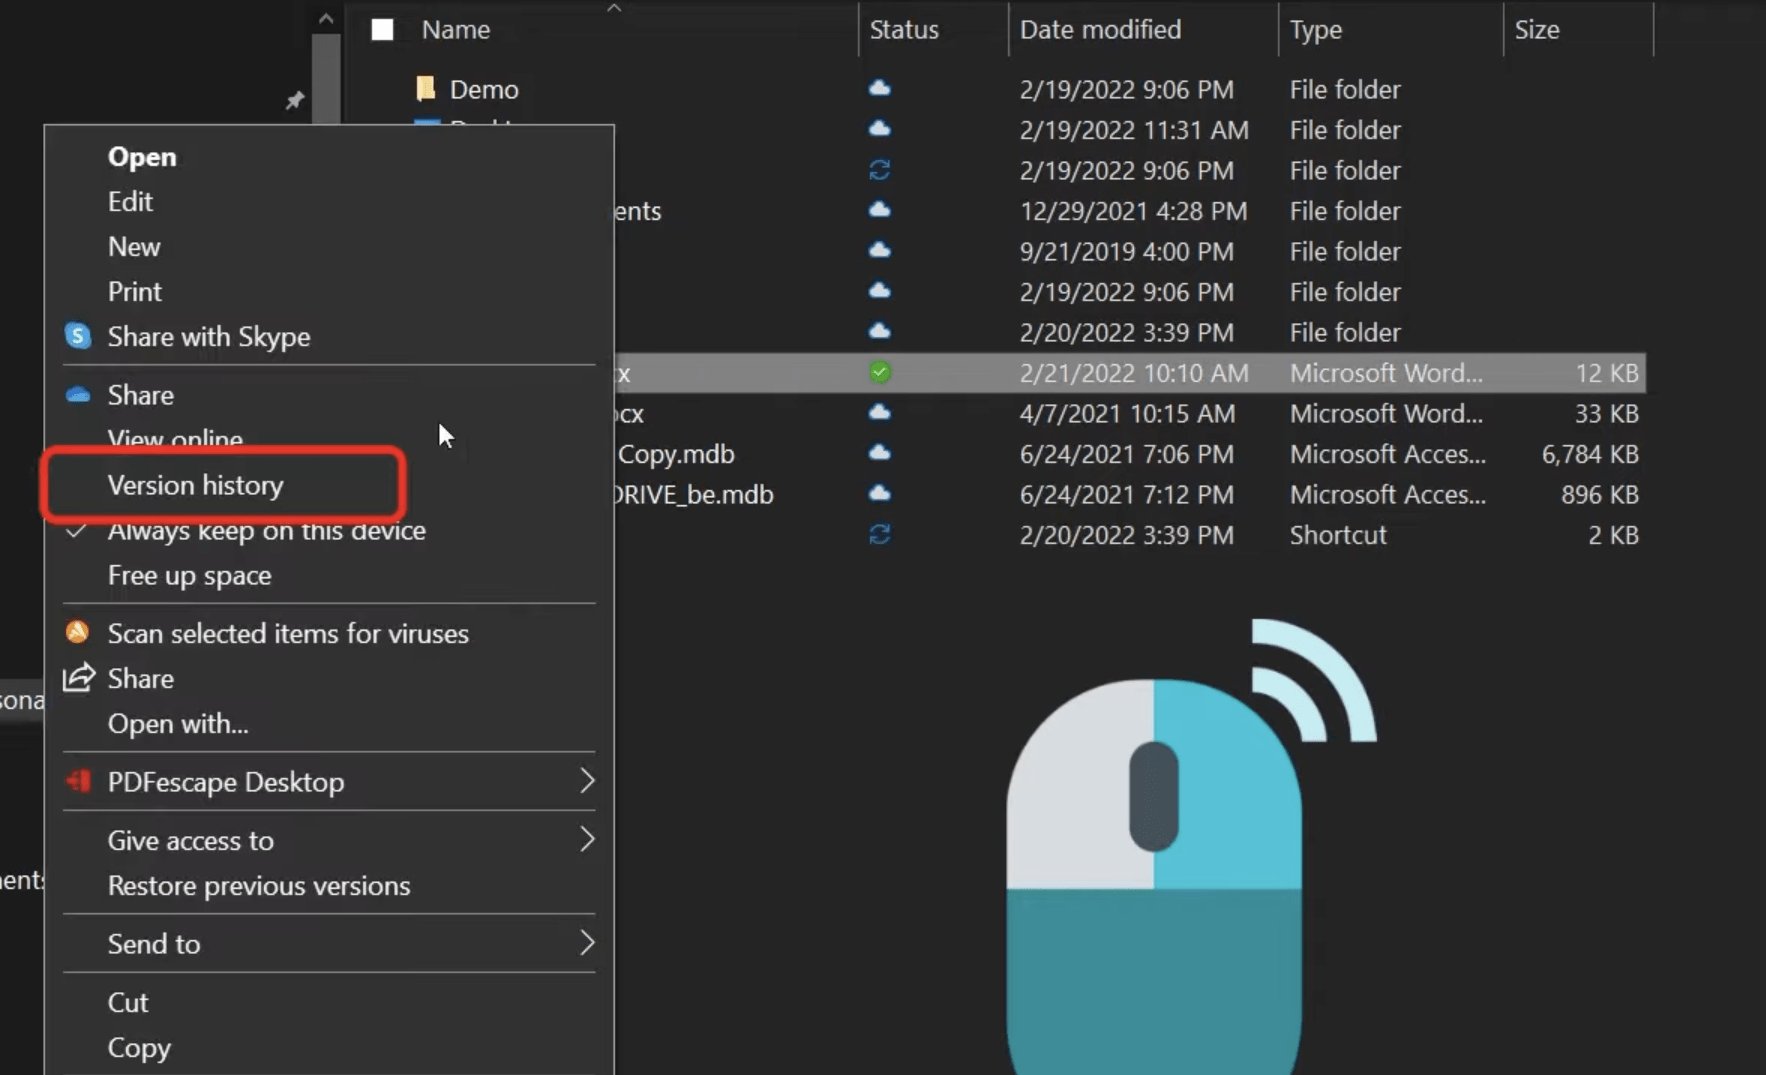The width and height of the screenshot is (1766, 1075).
Task: Sort by the Name column header
Action: pos(456,30)
